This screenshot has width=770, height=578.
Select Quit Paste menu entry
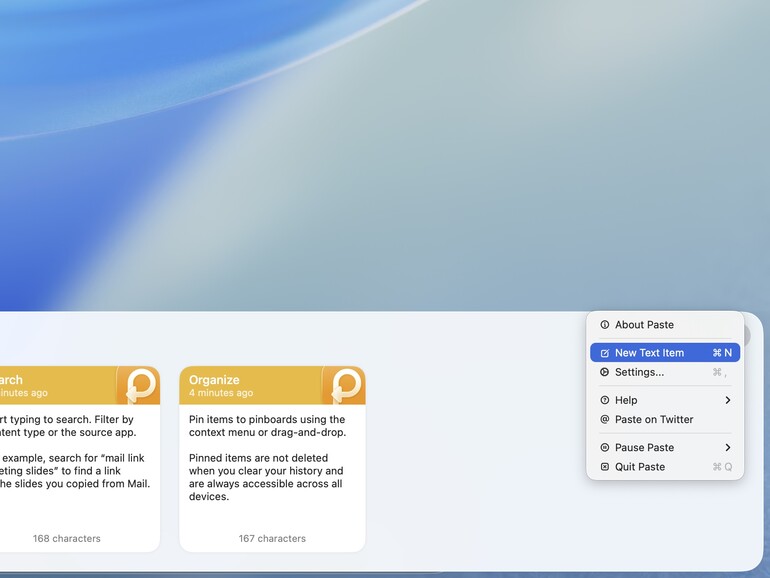click(665, 467)
